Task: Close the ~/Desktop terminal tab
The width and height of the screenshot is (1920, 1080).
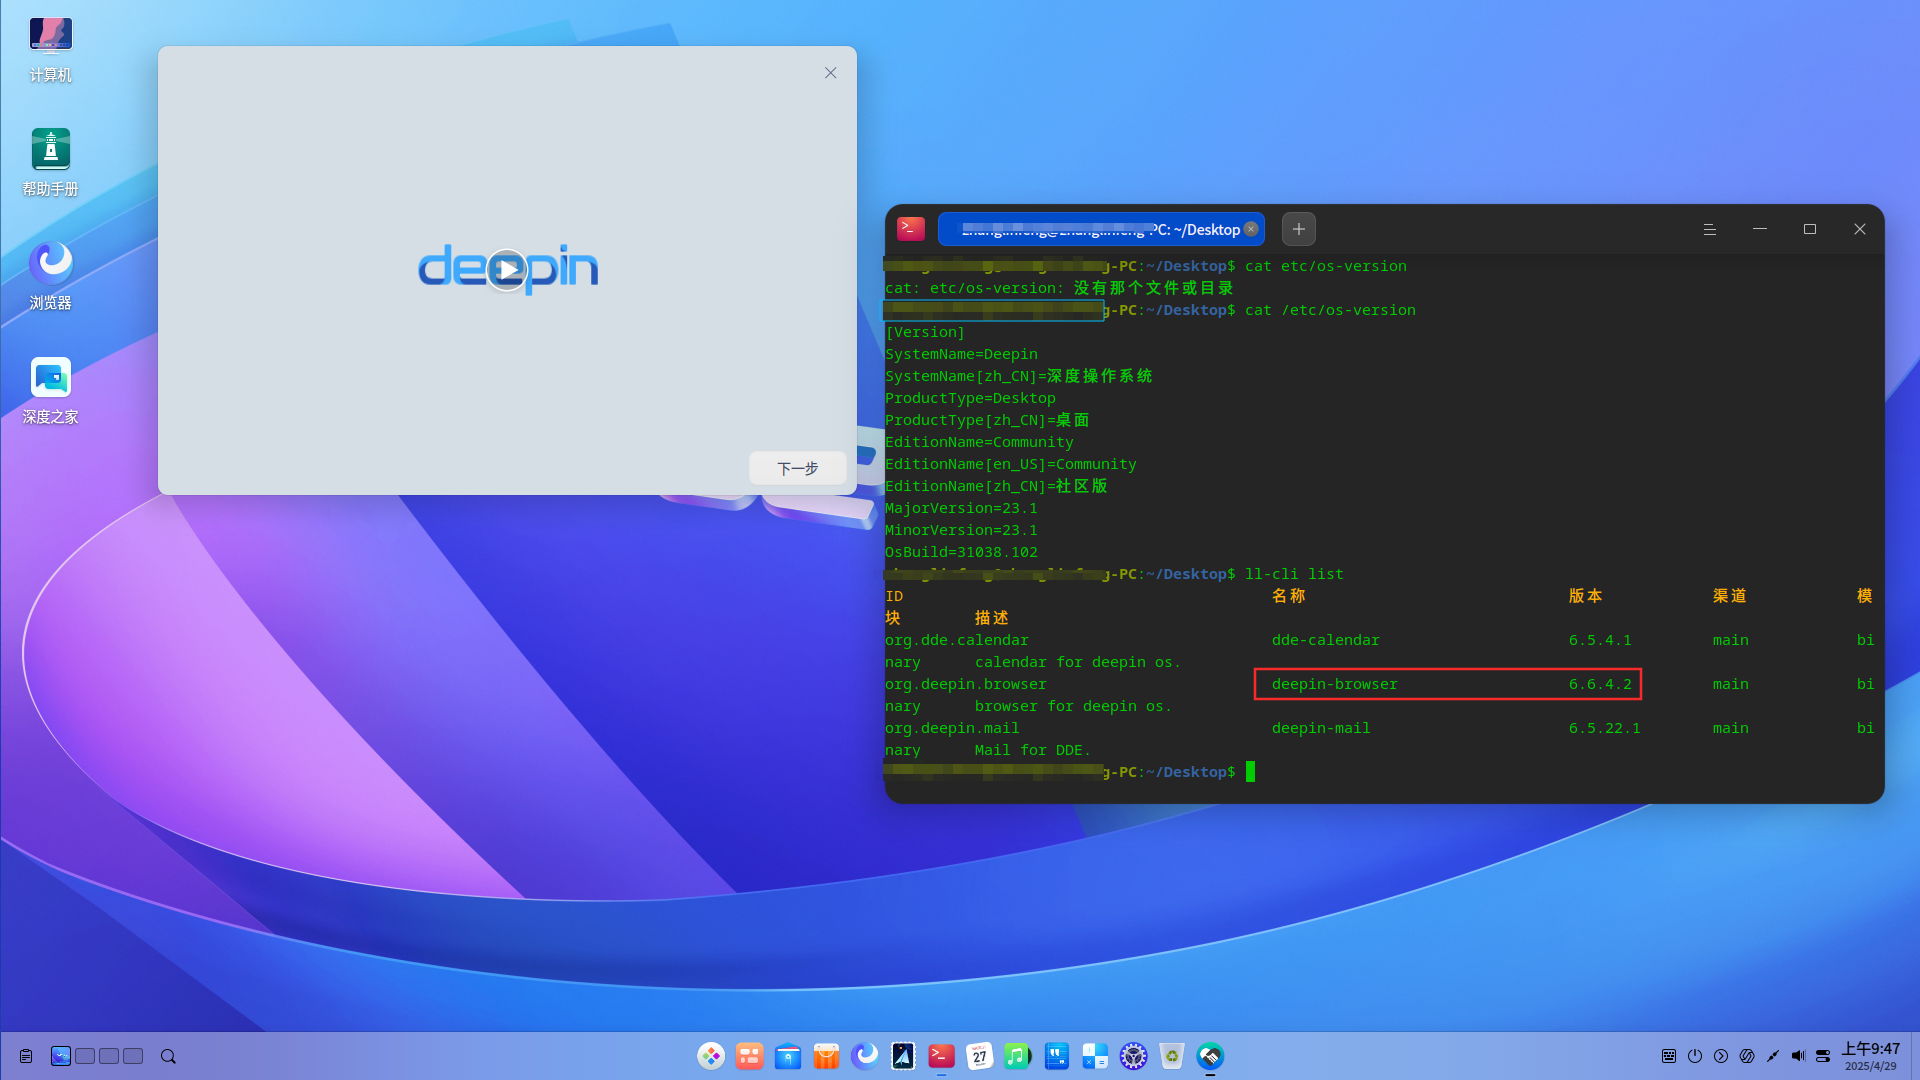Action: (1251, 229)
